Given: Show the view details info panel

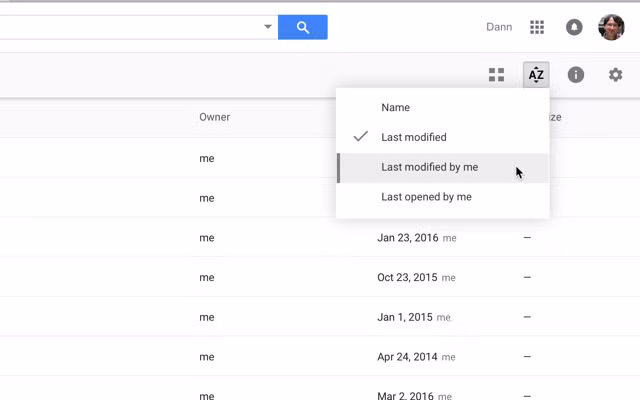Looking at the screenshot, I should point(576,75).
